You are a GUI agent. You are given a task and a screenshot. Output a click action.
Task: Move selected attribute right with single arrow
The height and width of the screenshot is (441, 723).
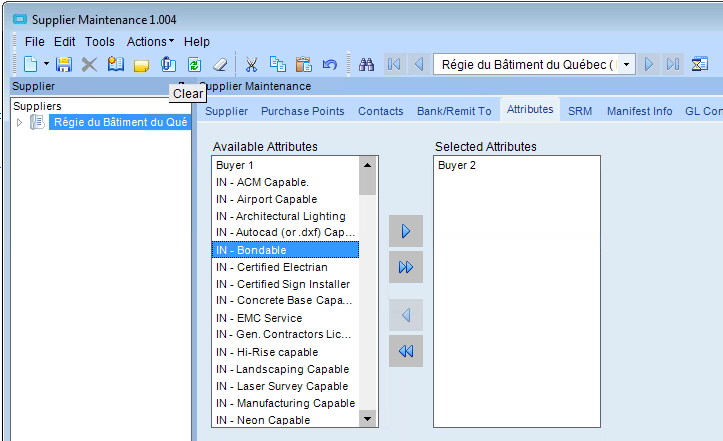406,231
